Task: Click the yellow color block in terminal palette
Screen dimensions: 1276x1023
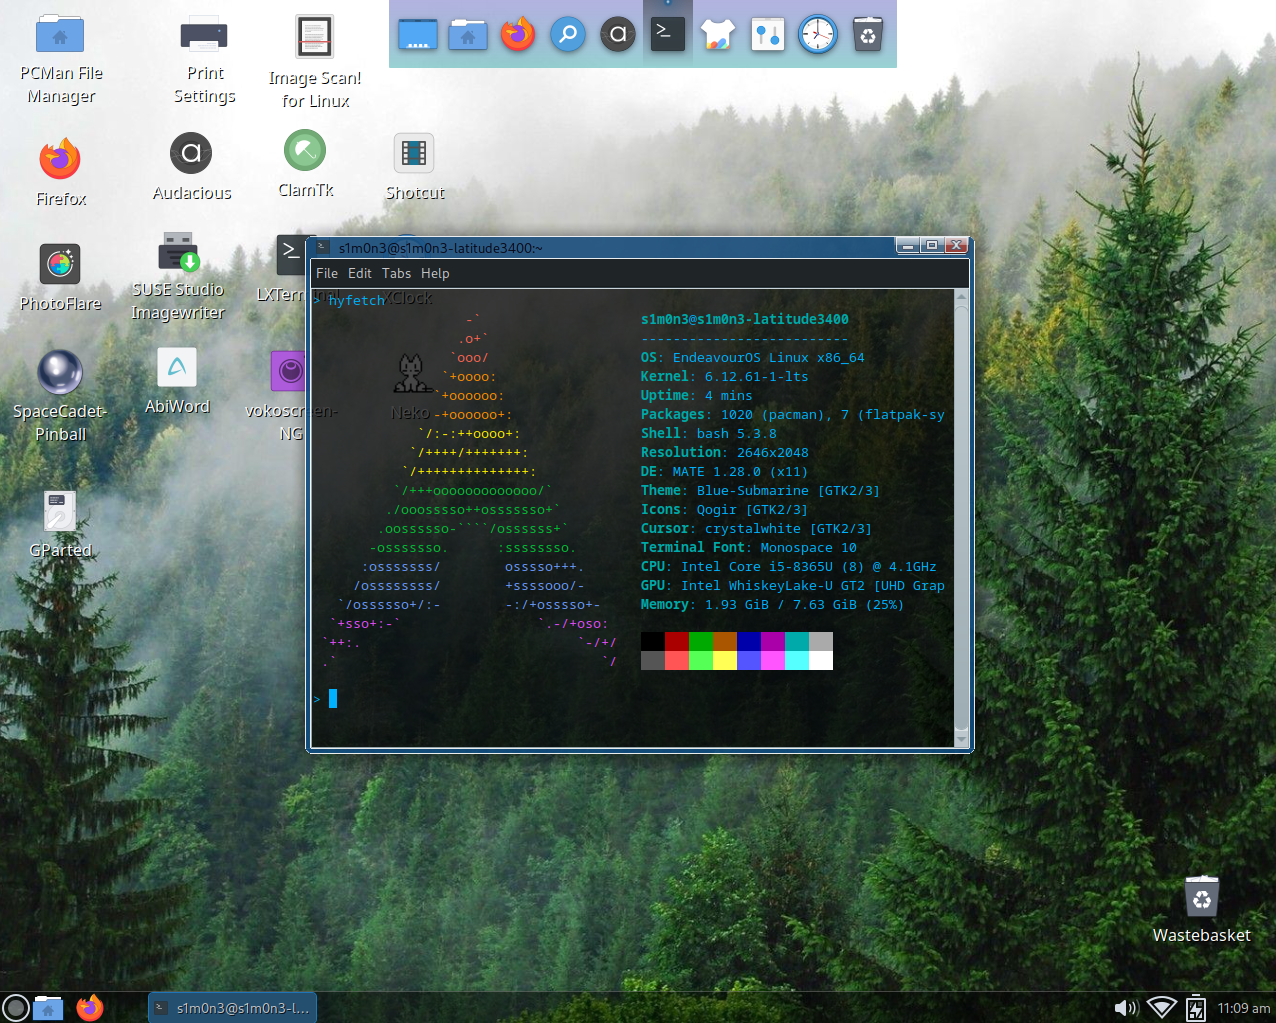Action: (x=725, y=660)
